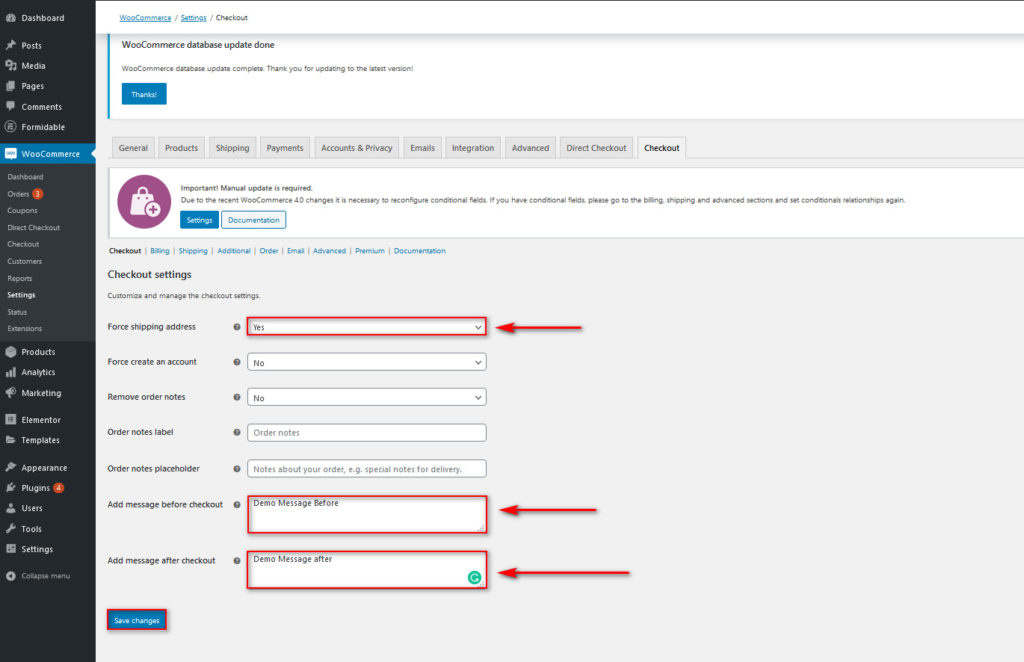Viewport: 1024px width, 662px height.
Task: Click help icon beside Force shipping address
Action: (x=237, y=327)
